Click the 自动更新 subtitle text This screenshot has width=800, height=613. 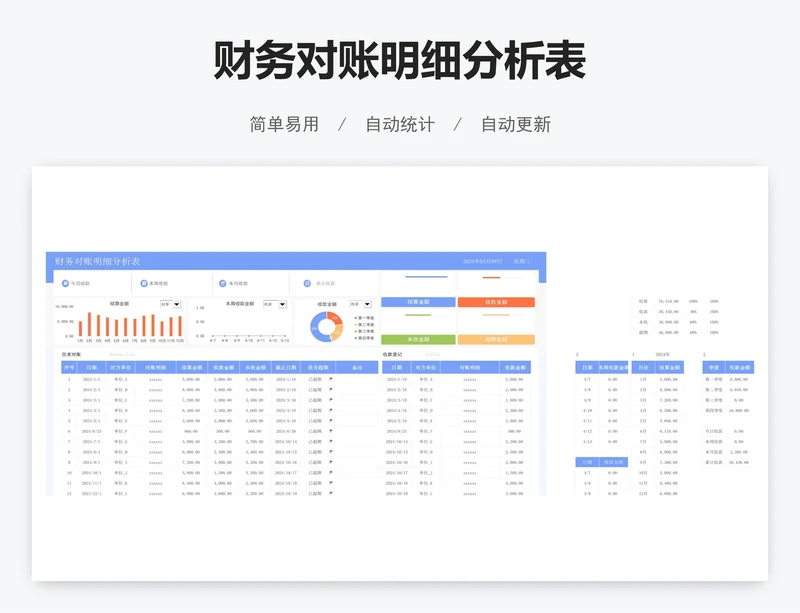click(x=516, y=125)
